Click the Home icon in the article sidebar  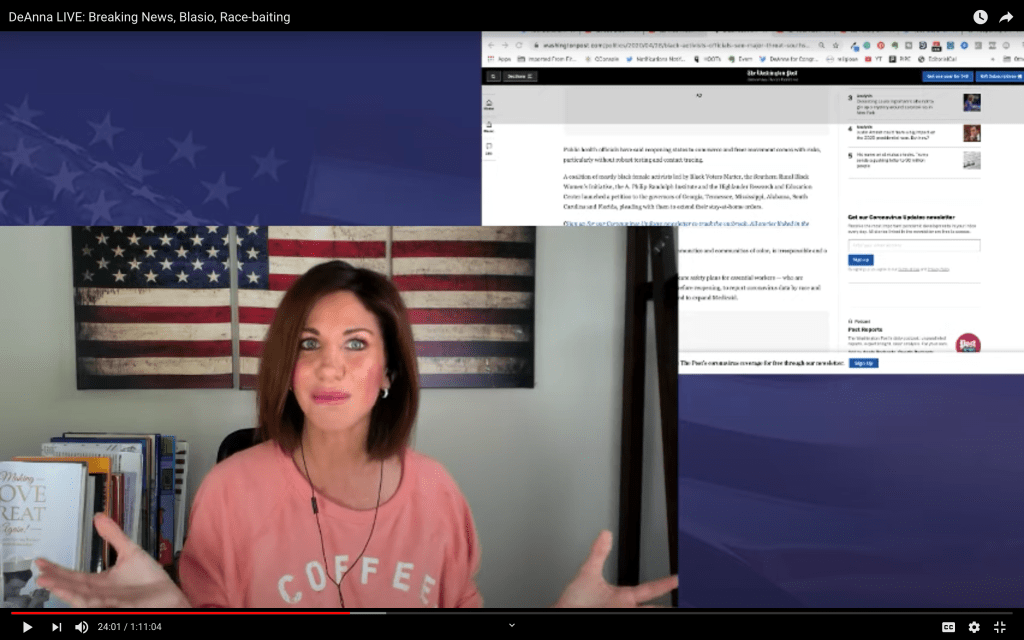tap(488, 104)
